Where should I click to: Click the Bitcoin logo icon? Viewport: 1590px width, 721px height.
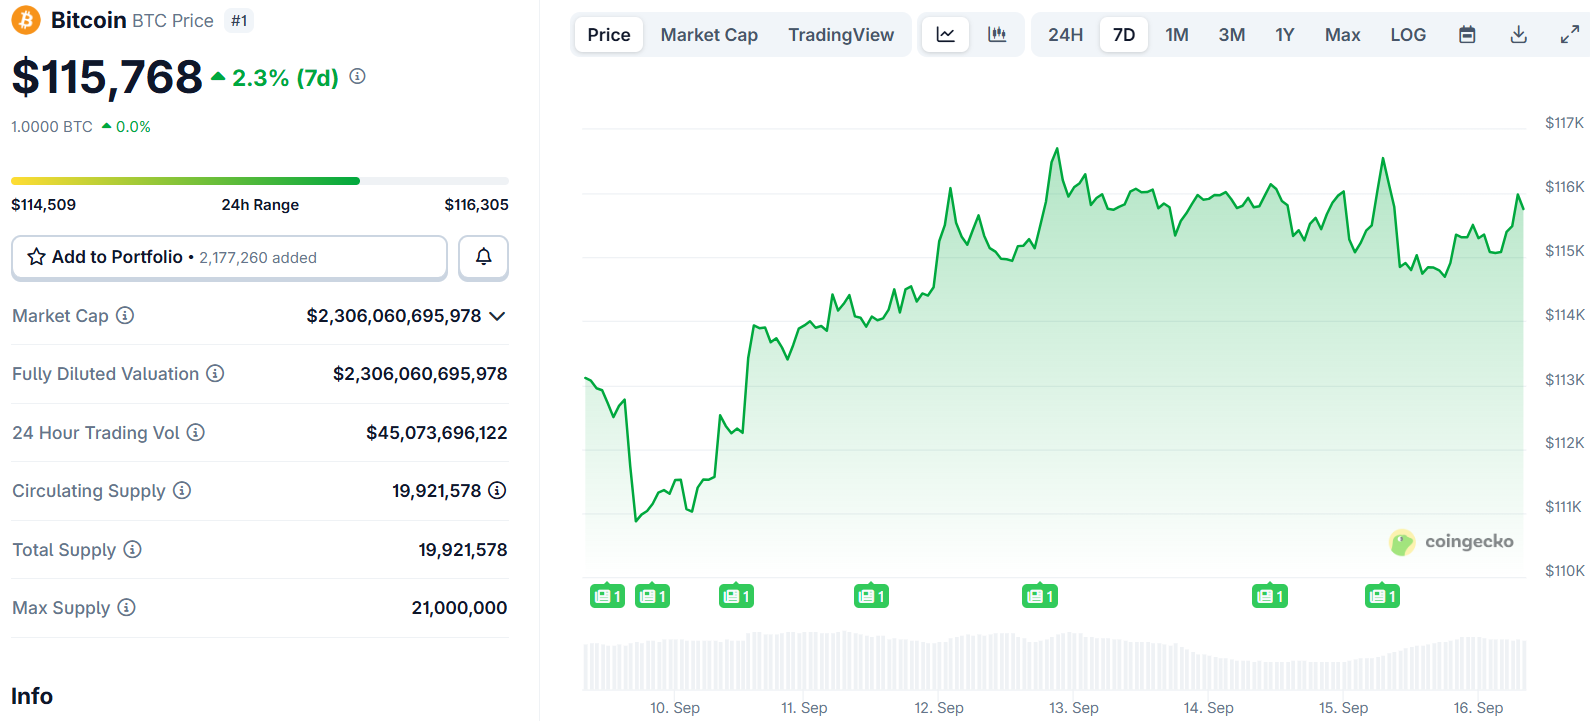[x=26, y=20]
